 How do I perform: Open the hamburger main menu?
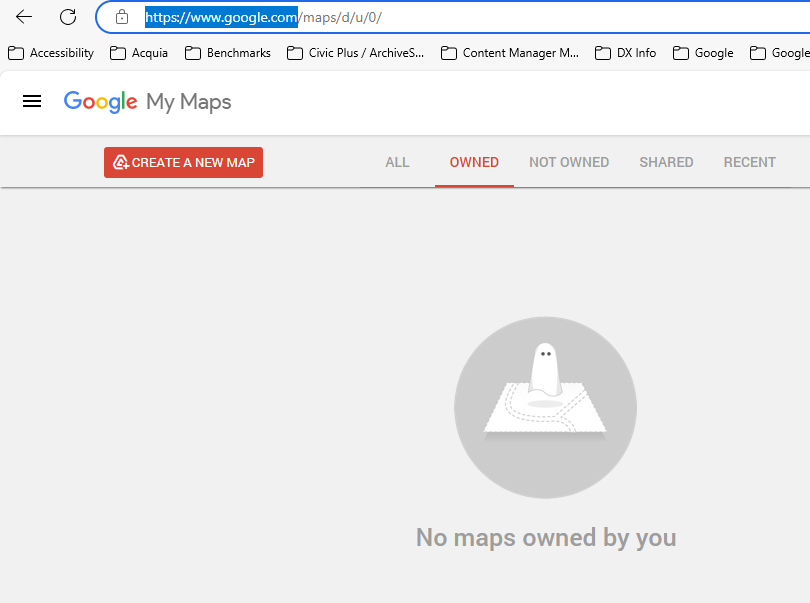coord(32,101)
